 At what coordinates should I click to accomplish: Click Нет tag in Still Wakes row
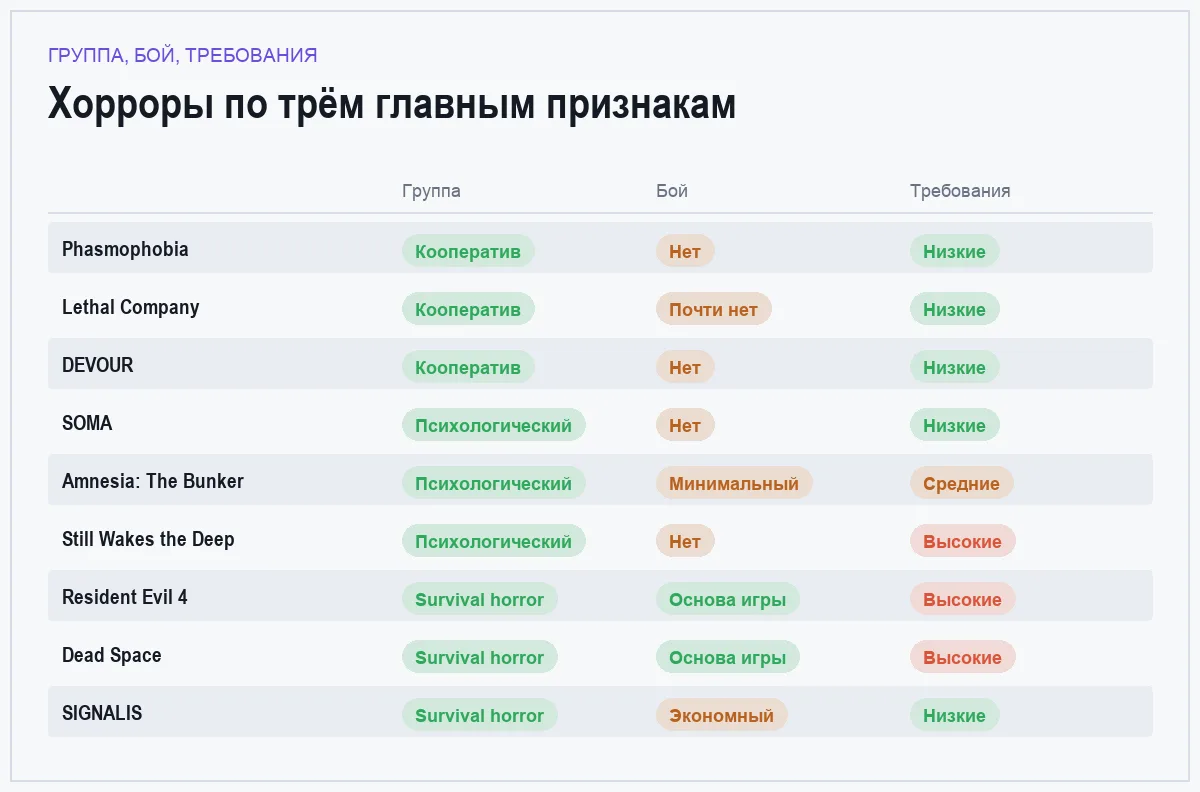tap(685, 541)
